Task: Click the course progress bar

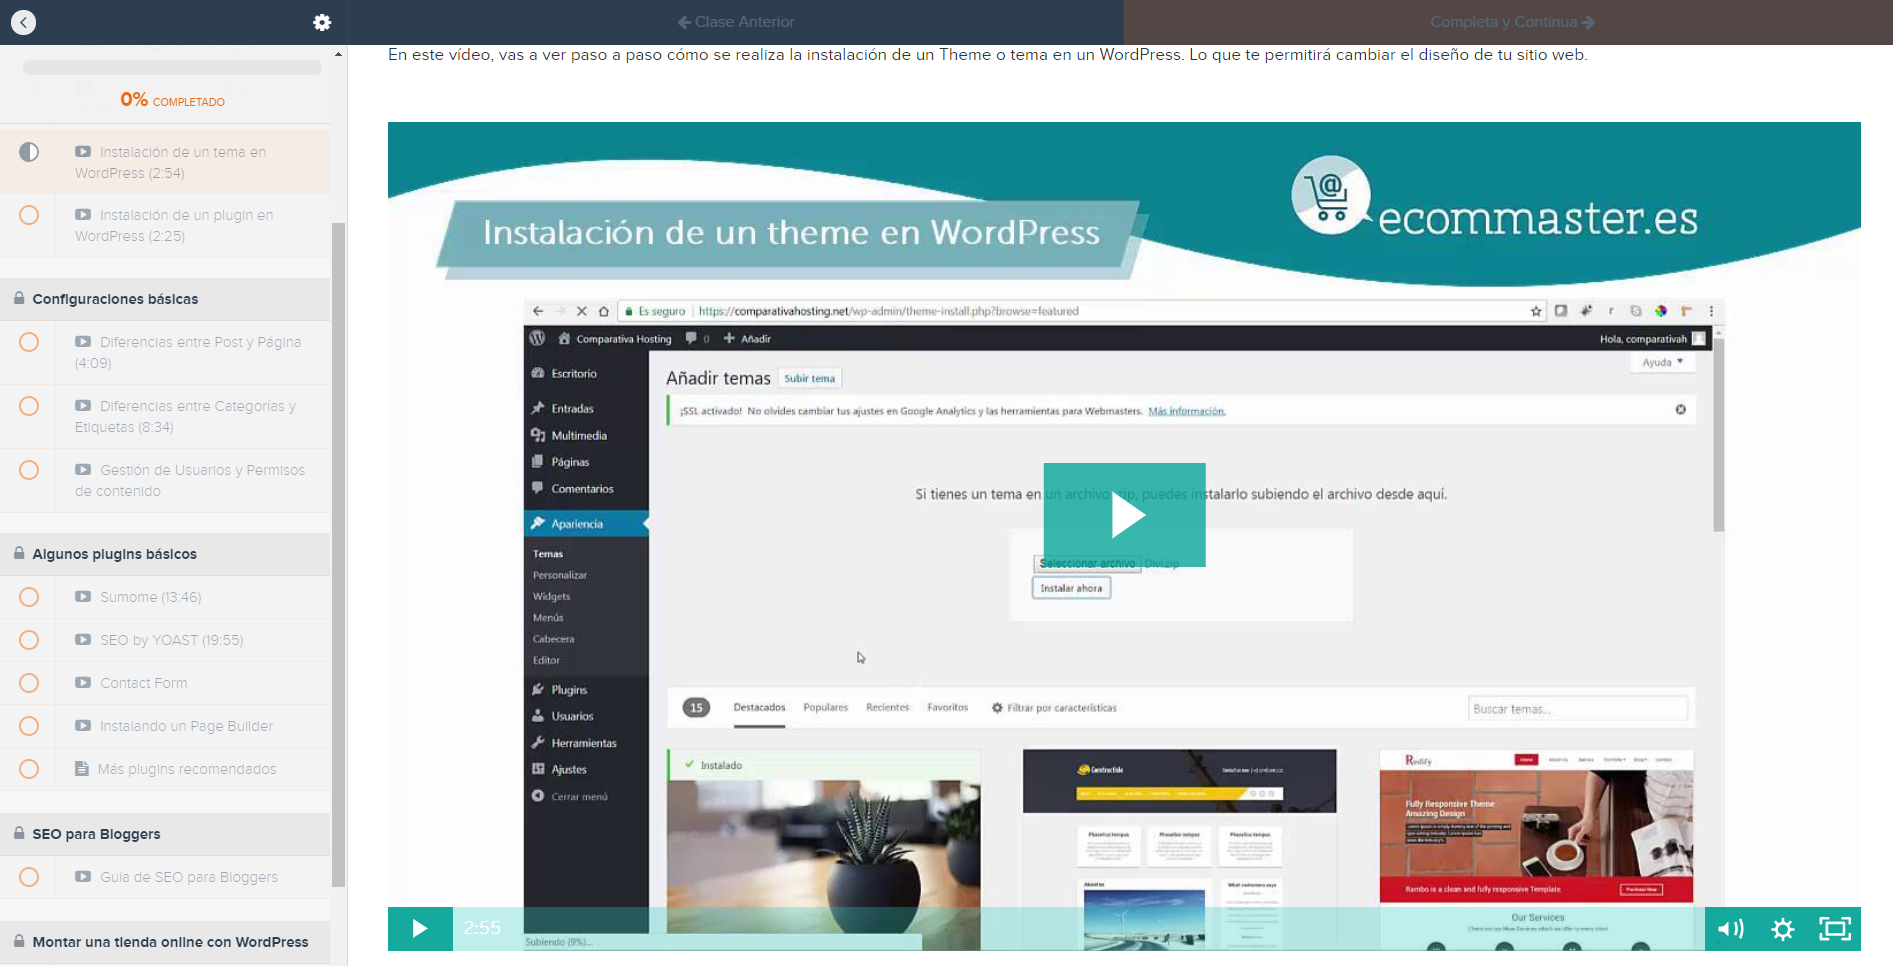Action: (172, 68)
